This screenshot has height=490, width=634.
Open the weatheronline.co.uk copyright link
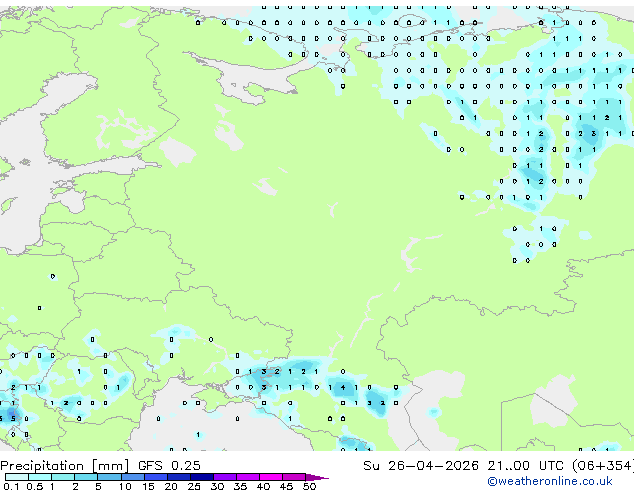coord(550,481)
